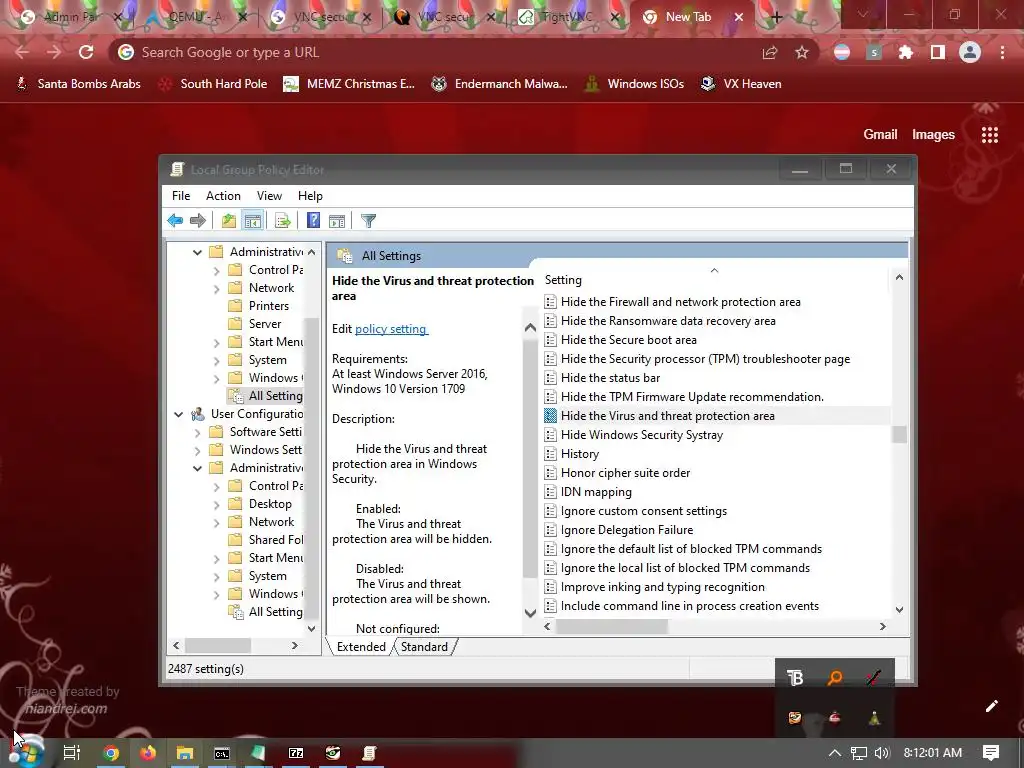The height and width of the screenshot is (768, 1024).
Task: Switch to the Extended tab
Action: pyautogui.click(x=361, y=647)
